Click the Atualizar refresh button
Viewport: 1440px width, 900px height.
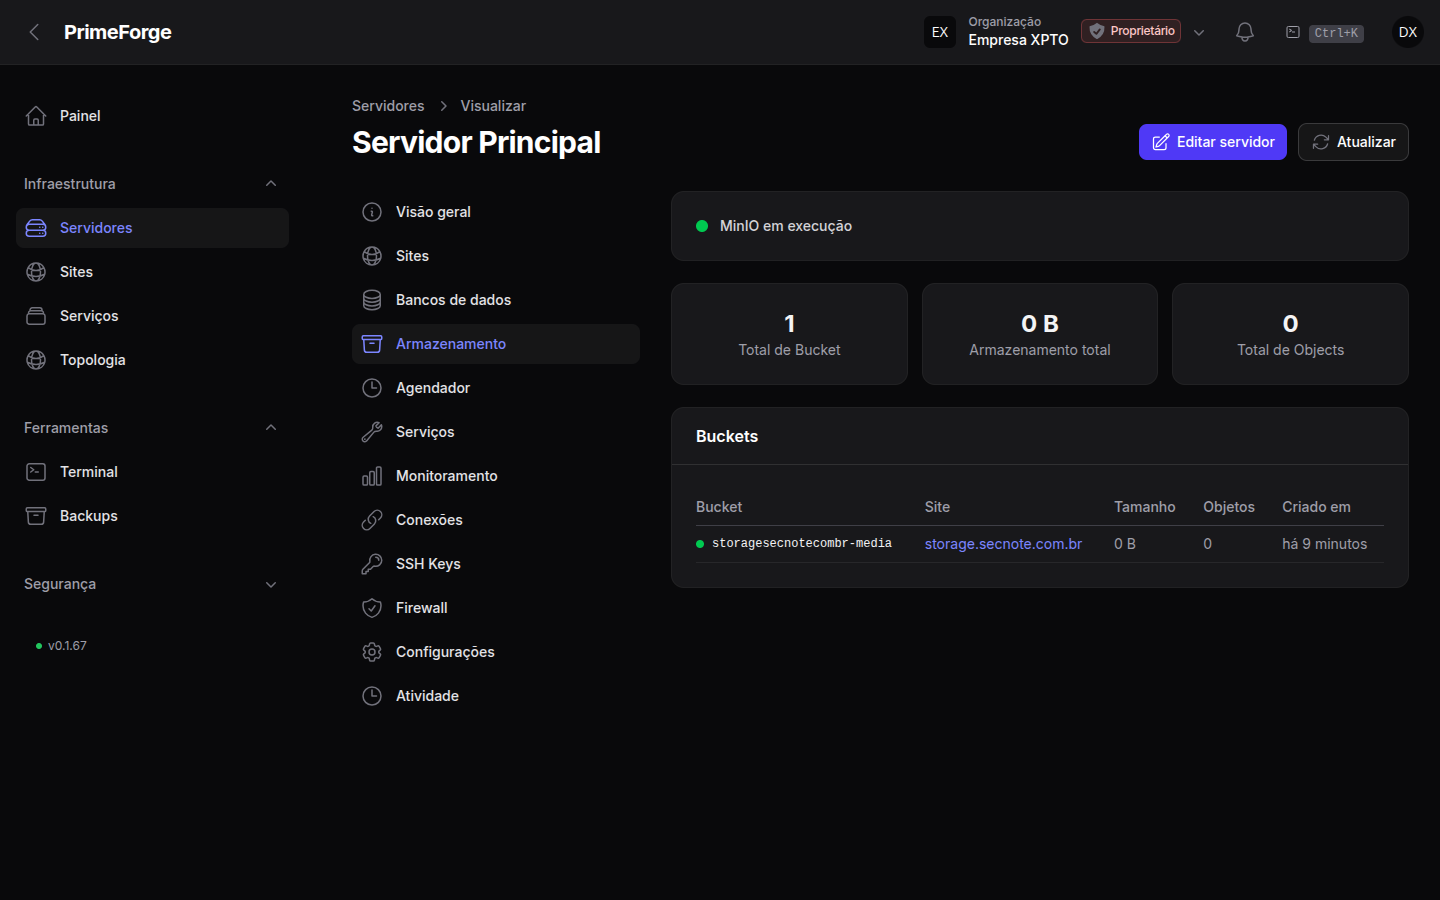[1353, 142]
